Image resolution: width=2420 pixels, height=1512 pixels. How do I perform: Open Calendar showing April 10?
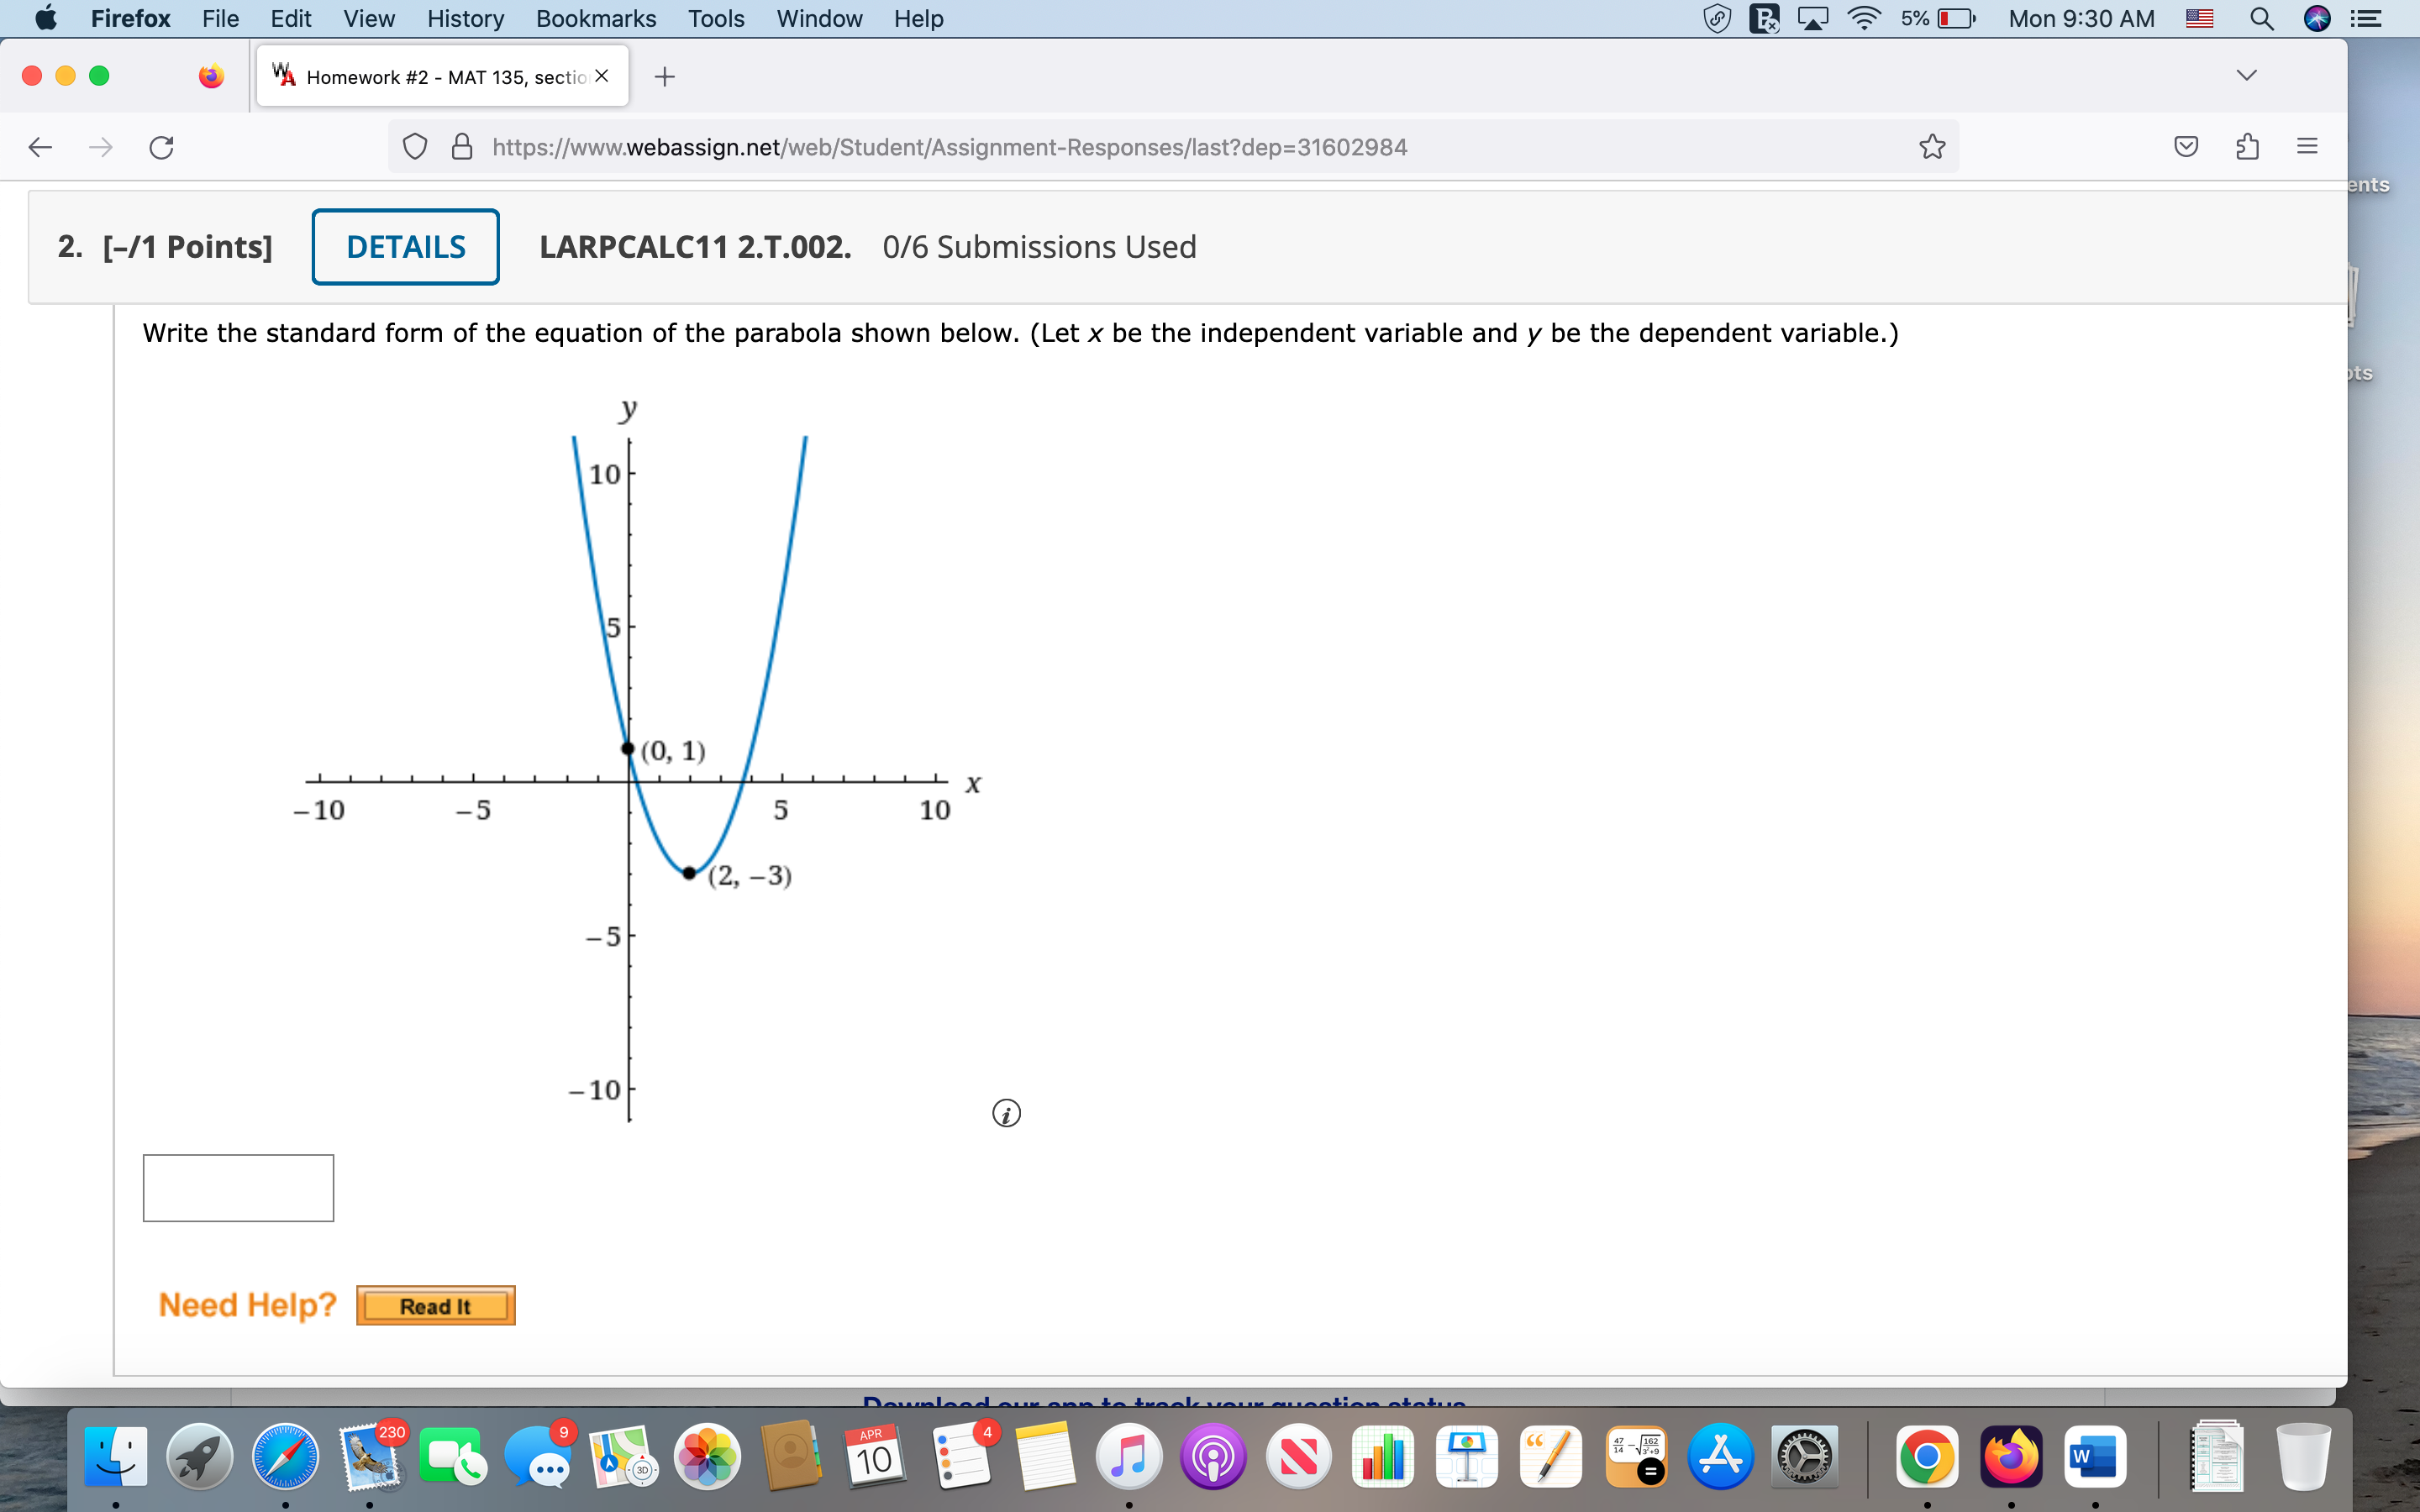tap(873, 1457)
